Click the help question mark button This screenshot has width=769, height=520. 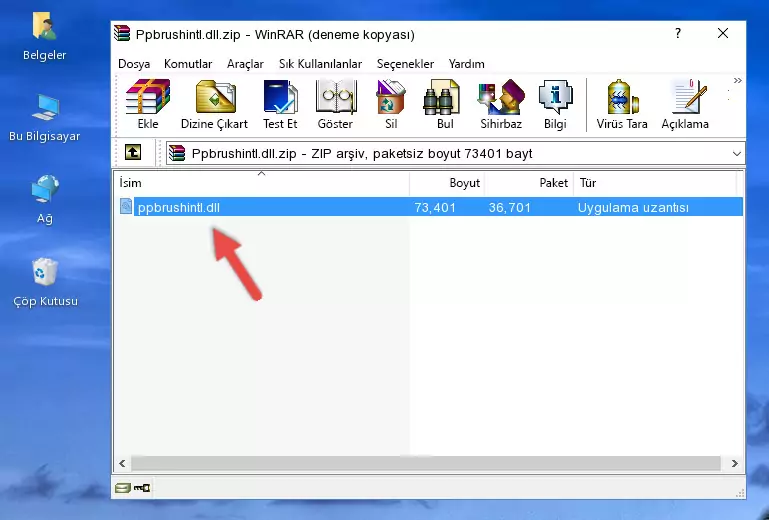[678, 33]
